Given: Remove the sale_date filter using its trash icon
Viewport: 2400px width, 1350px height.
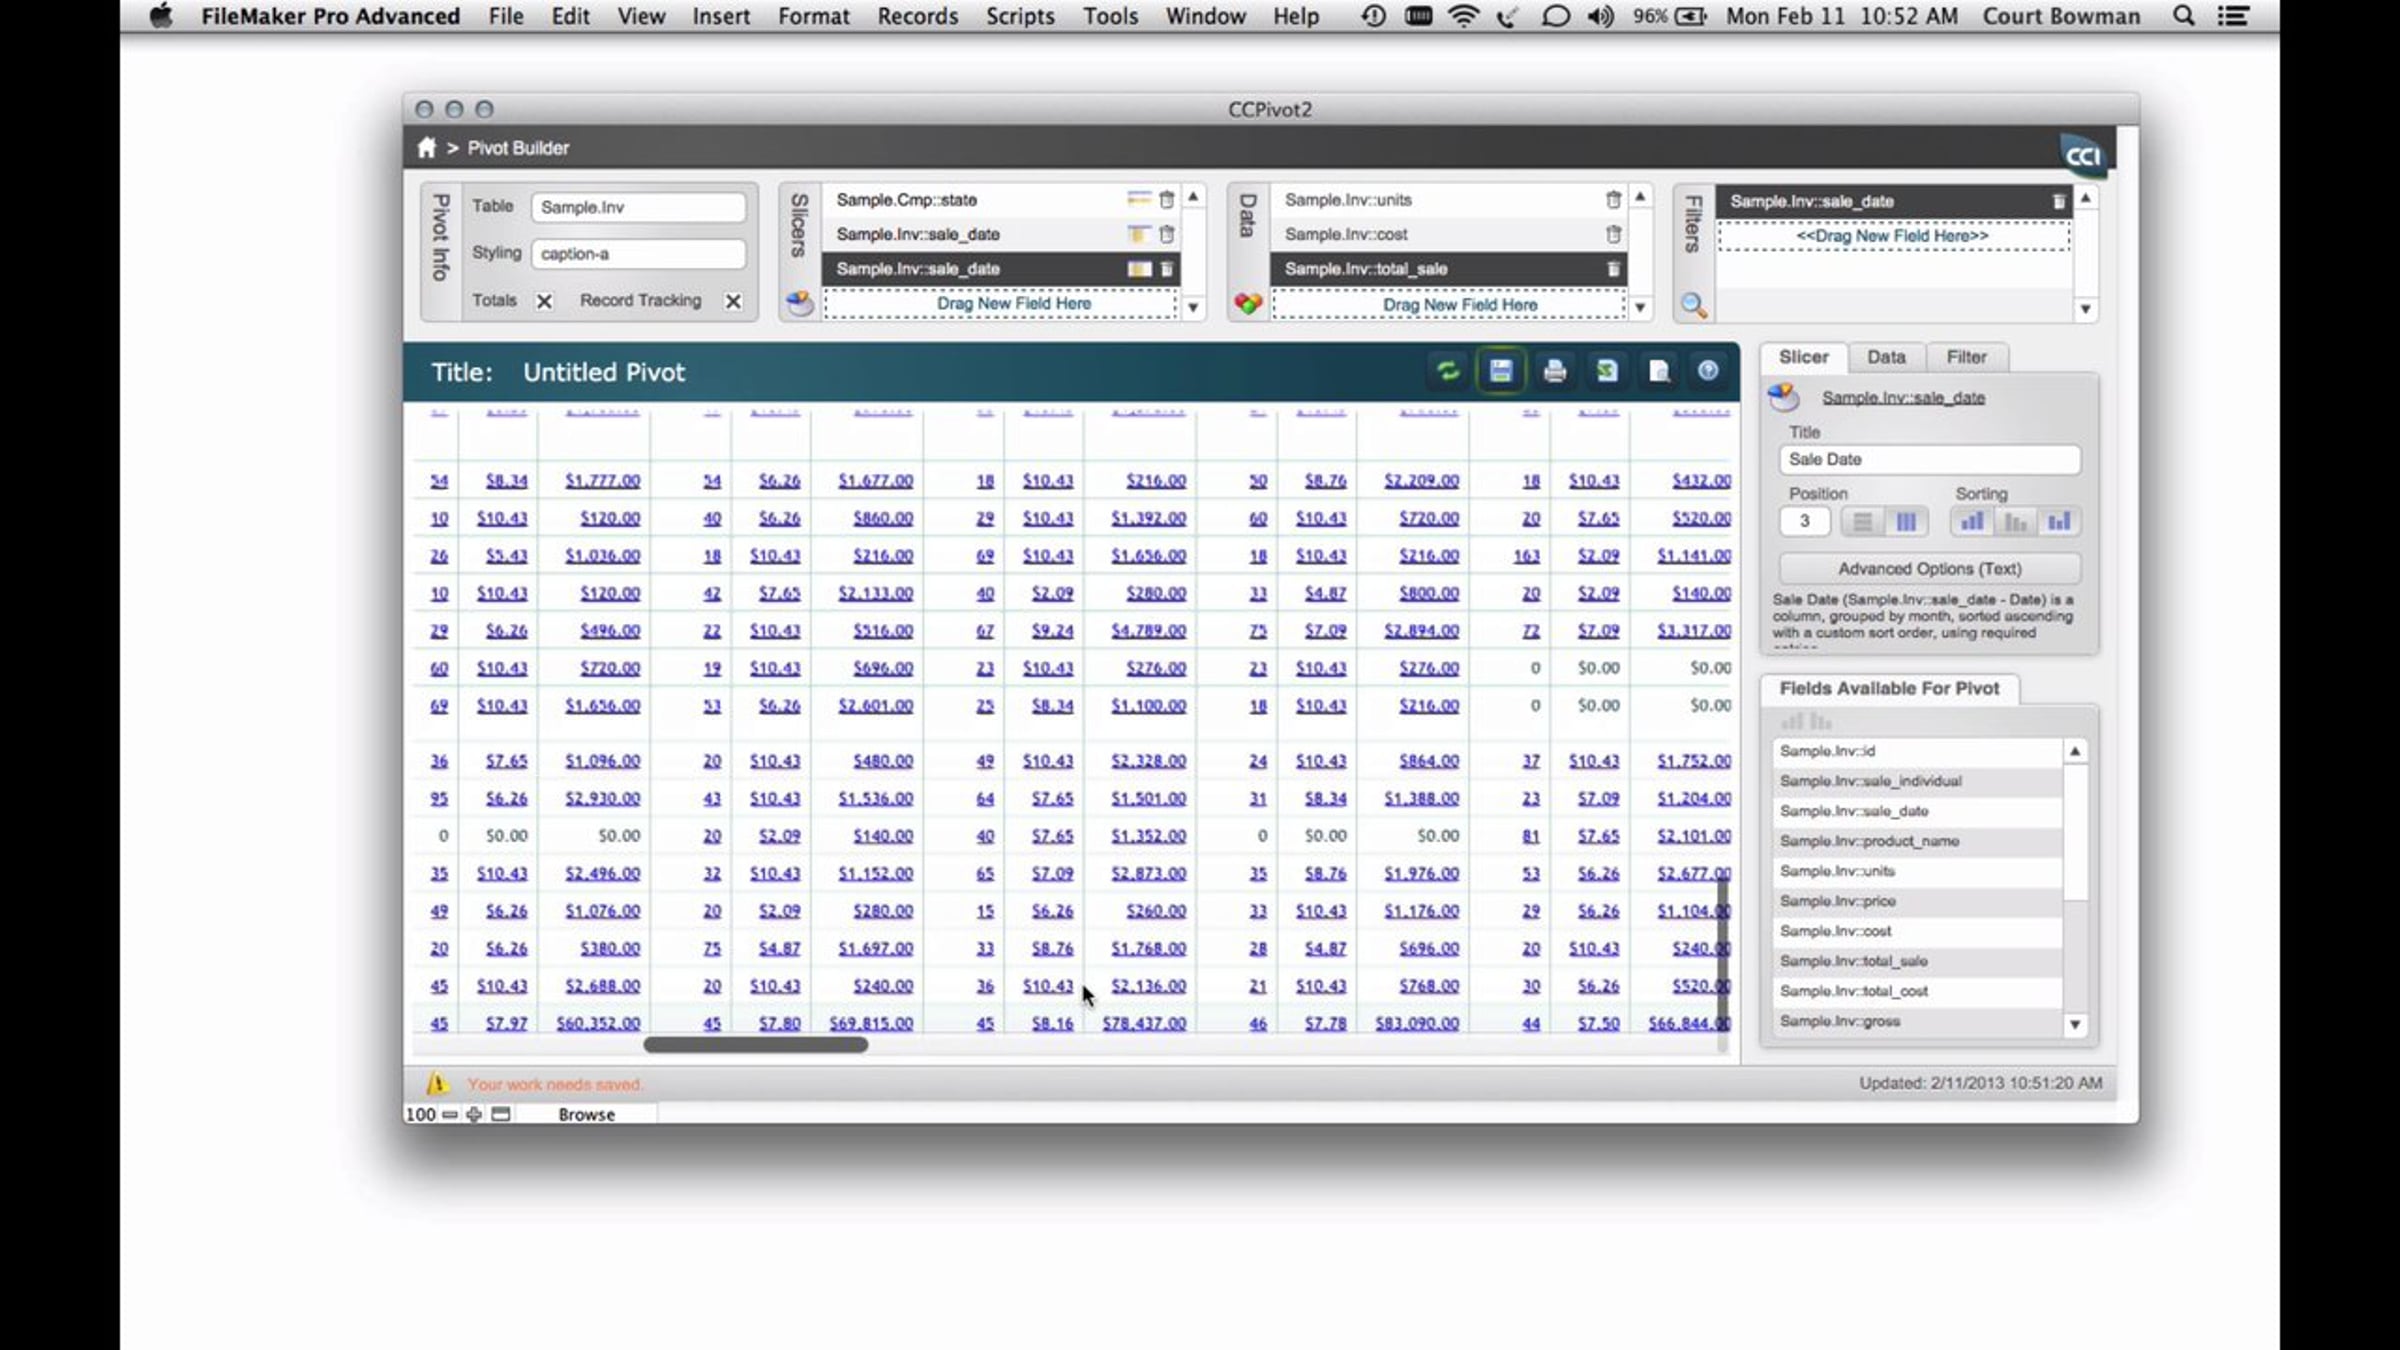Looking at the screenshot, I should click(x=2059, y=202).
